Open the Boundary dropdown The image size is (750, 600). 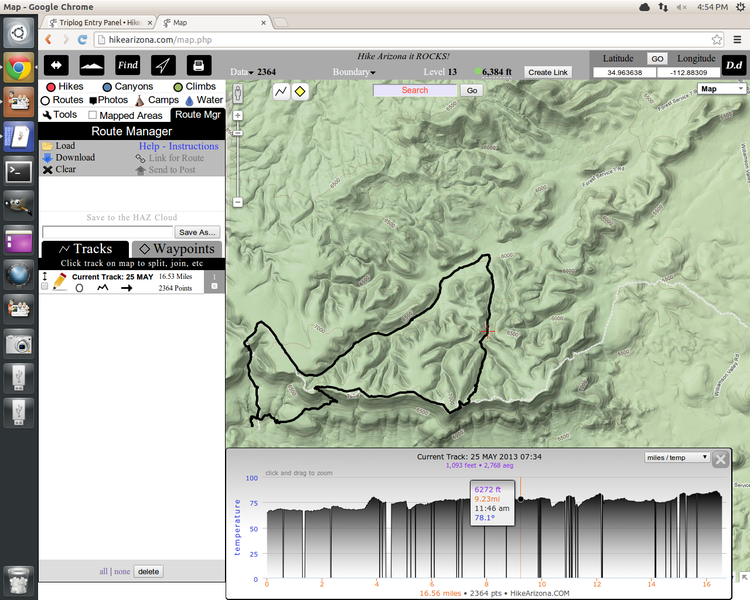(x=354, y=72)
